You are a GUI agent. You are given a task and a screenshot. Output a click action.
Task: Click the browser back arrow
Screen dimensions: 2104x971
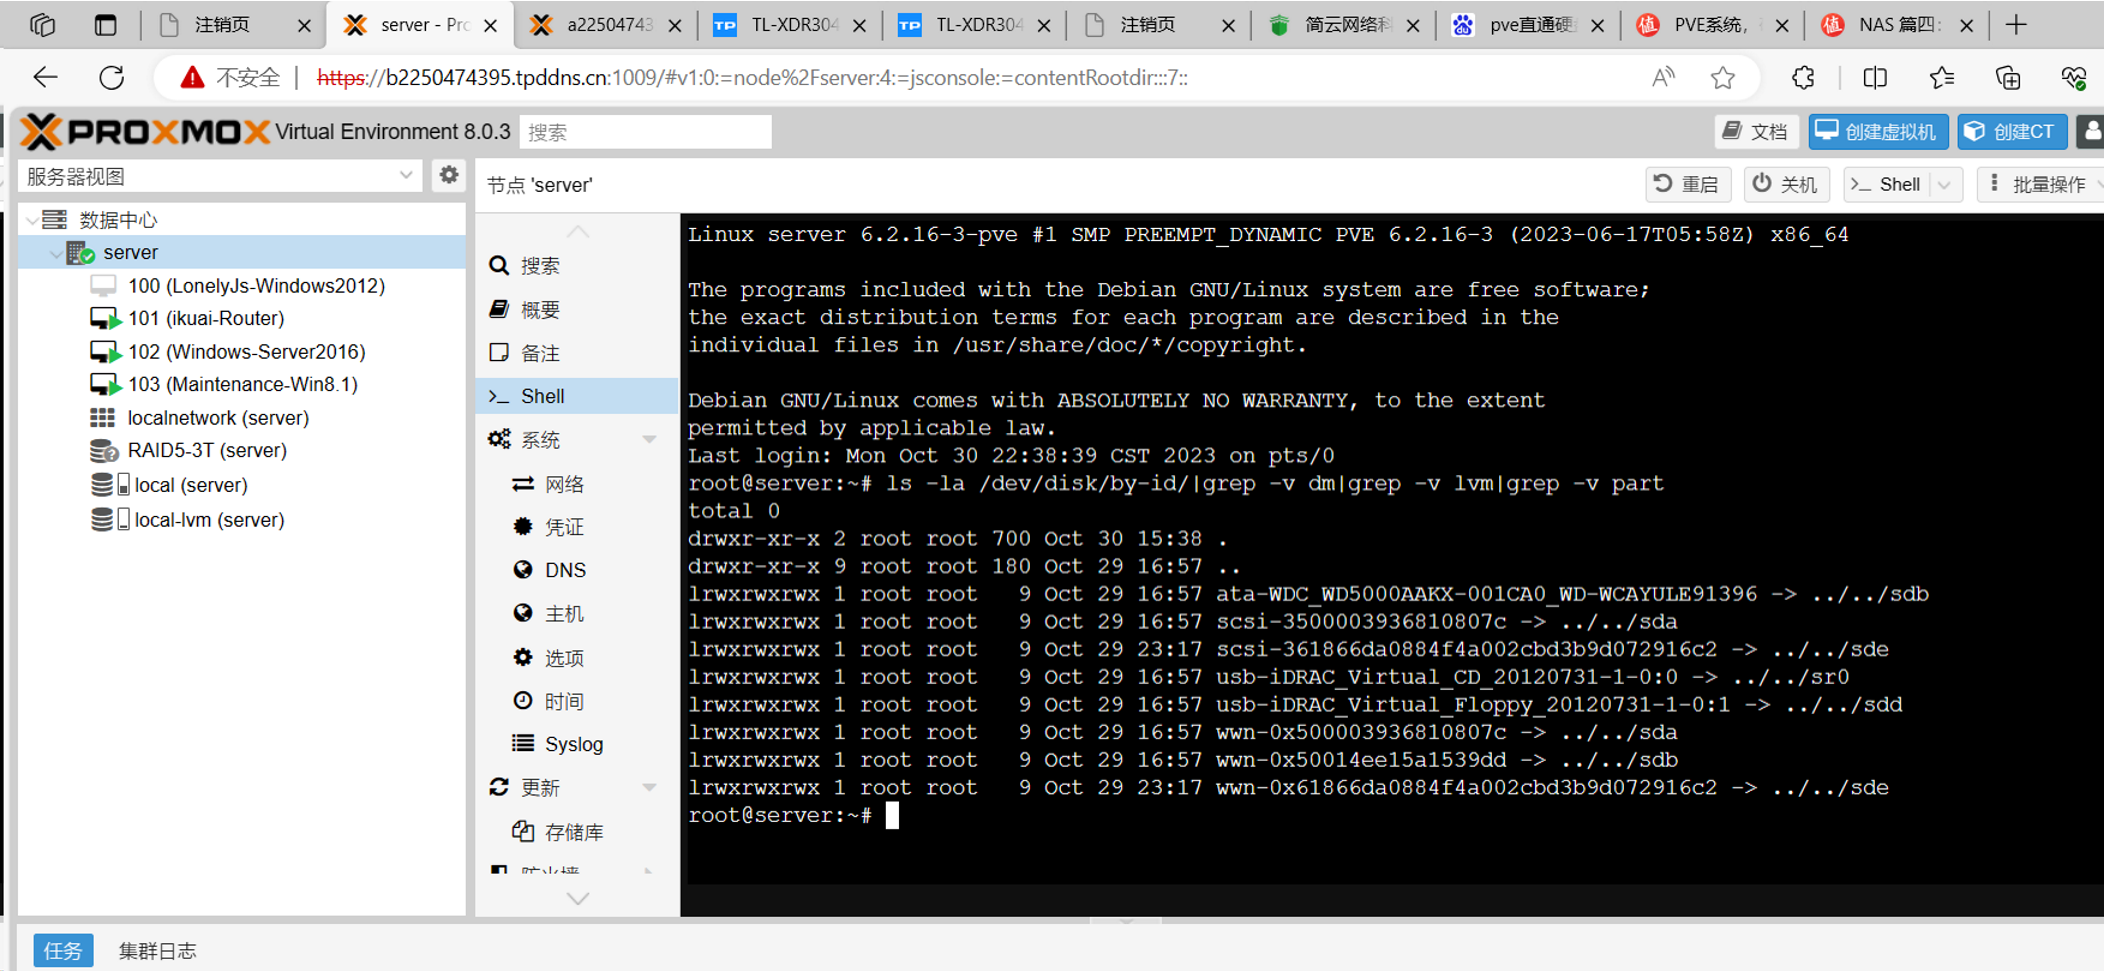[46, 78]
